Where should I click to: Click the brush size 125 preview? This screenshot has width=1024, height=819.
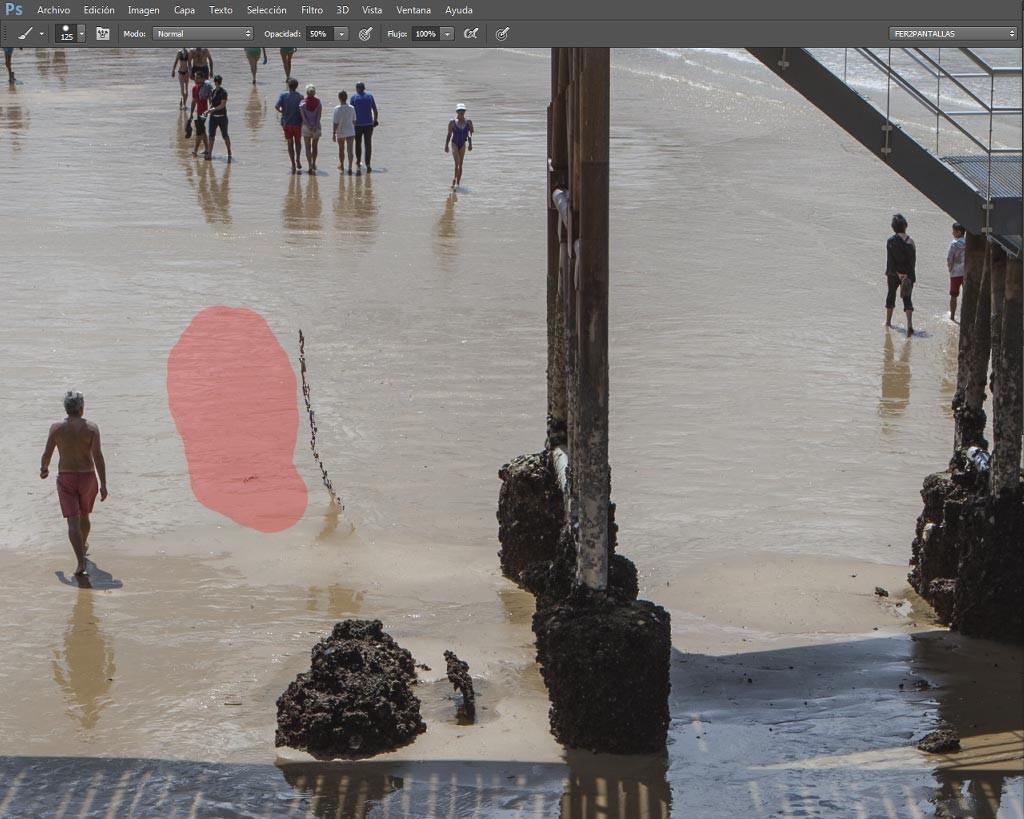click(66, 33)
